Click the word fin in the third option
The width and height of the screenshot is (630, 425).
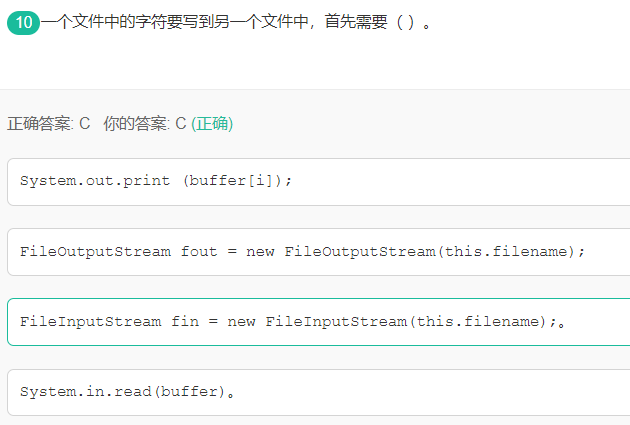tap(185, 322)
